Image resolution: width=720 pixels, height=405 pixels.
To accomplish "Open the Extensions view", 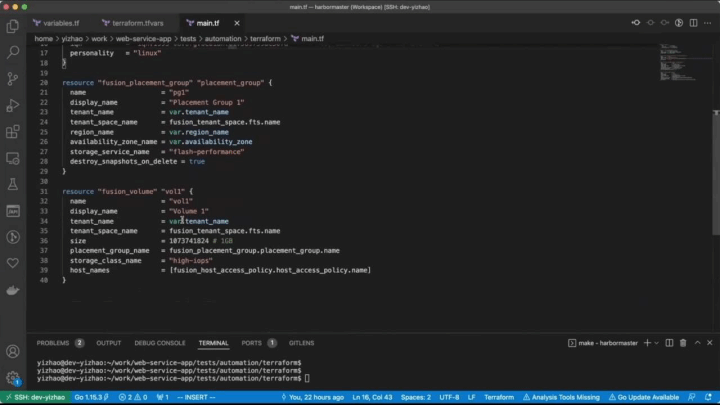I will coord(13,132).
